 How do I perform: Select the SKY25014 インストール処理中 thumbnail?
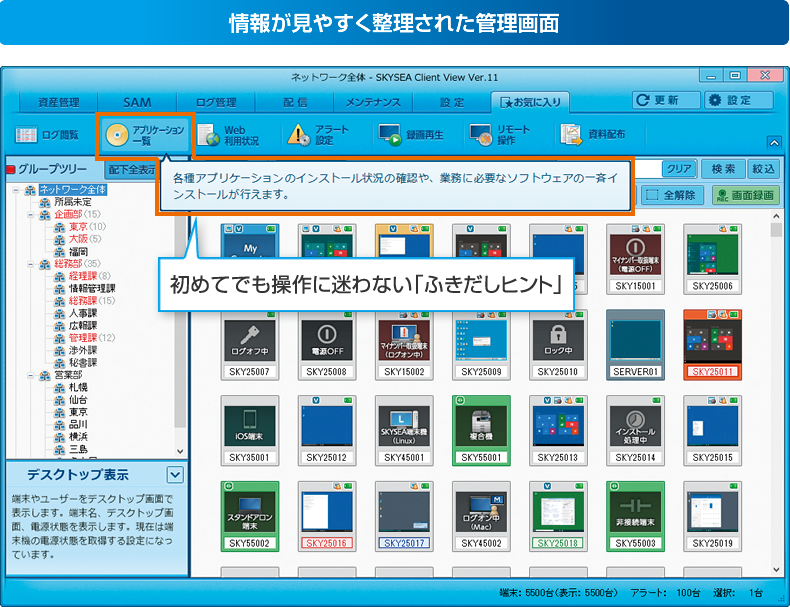635,431
